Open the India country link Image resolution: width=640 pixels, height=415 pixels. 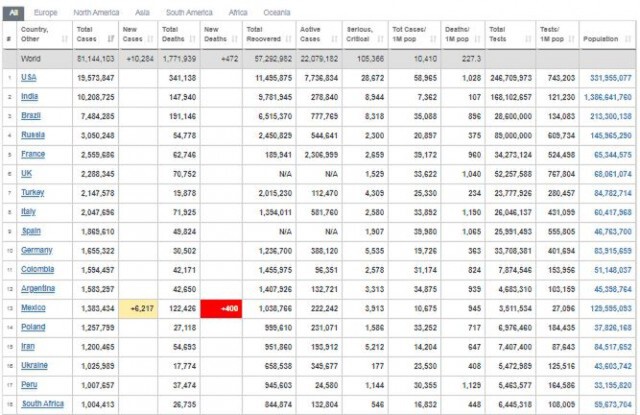(29, 97)
